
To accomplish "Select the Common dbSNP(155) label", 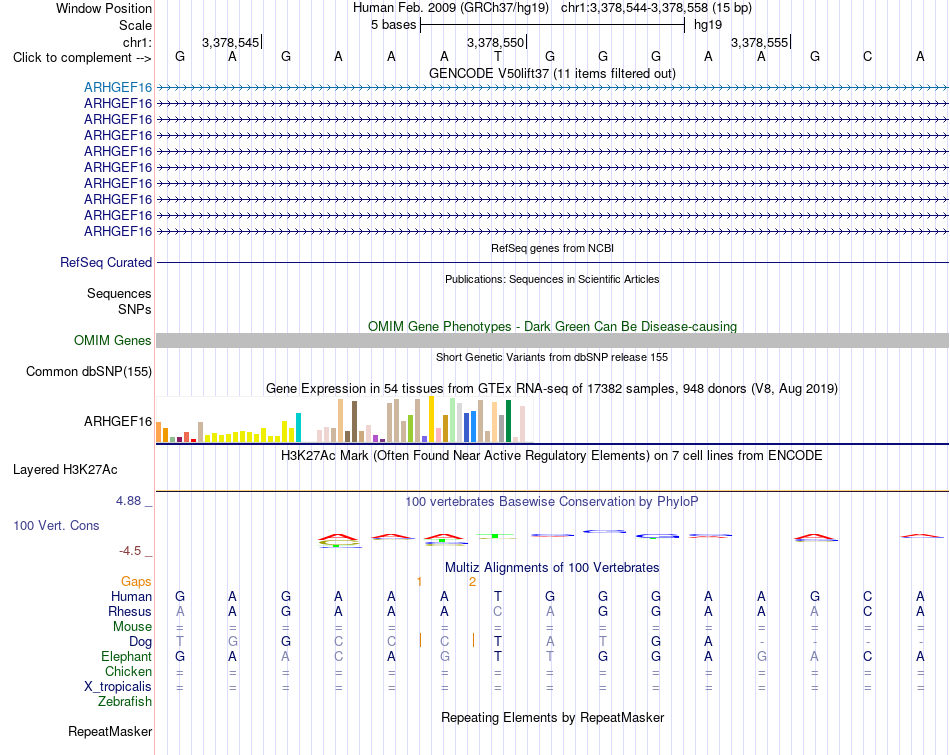I will point(89,371).
